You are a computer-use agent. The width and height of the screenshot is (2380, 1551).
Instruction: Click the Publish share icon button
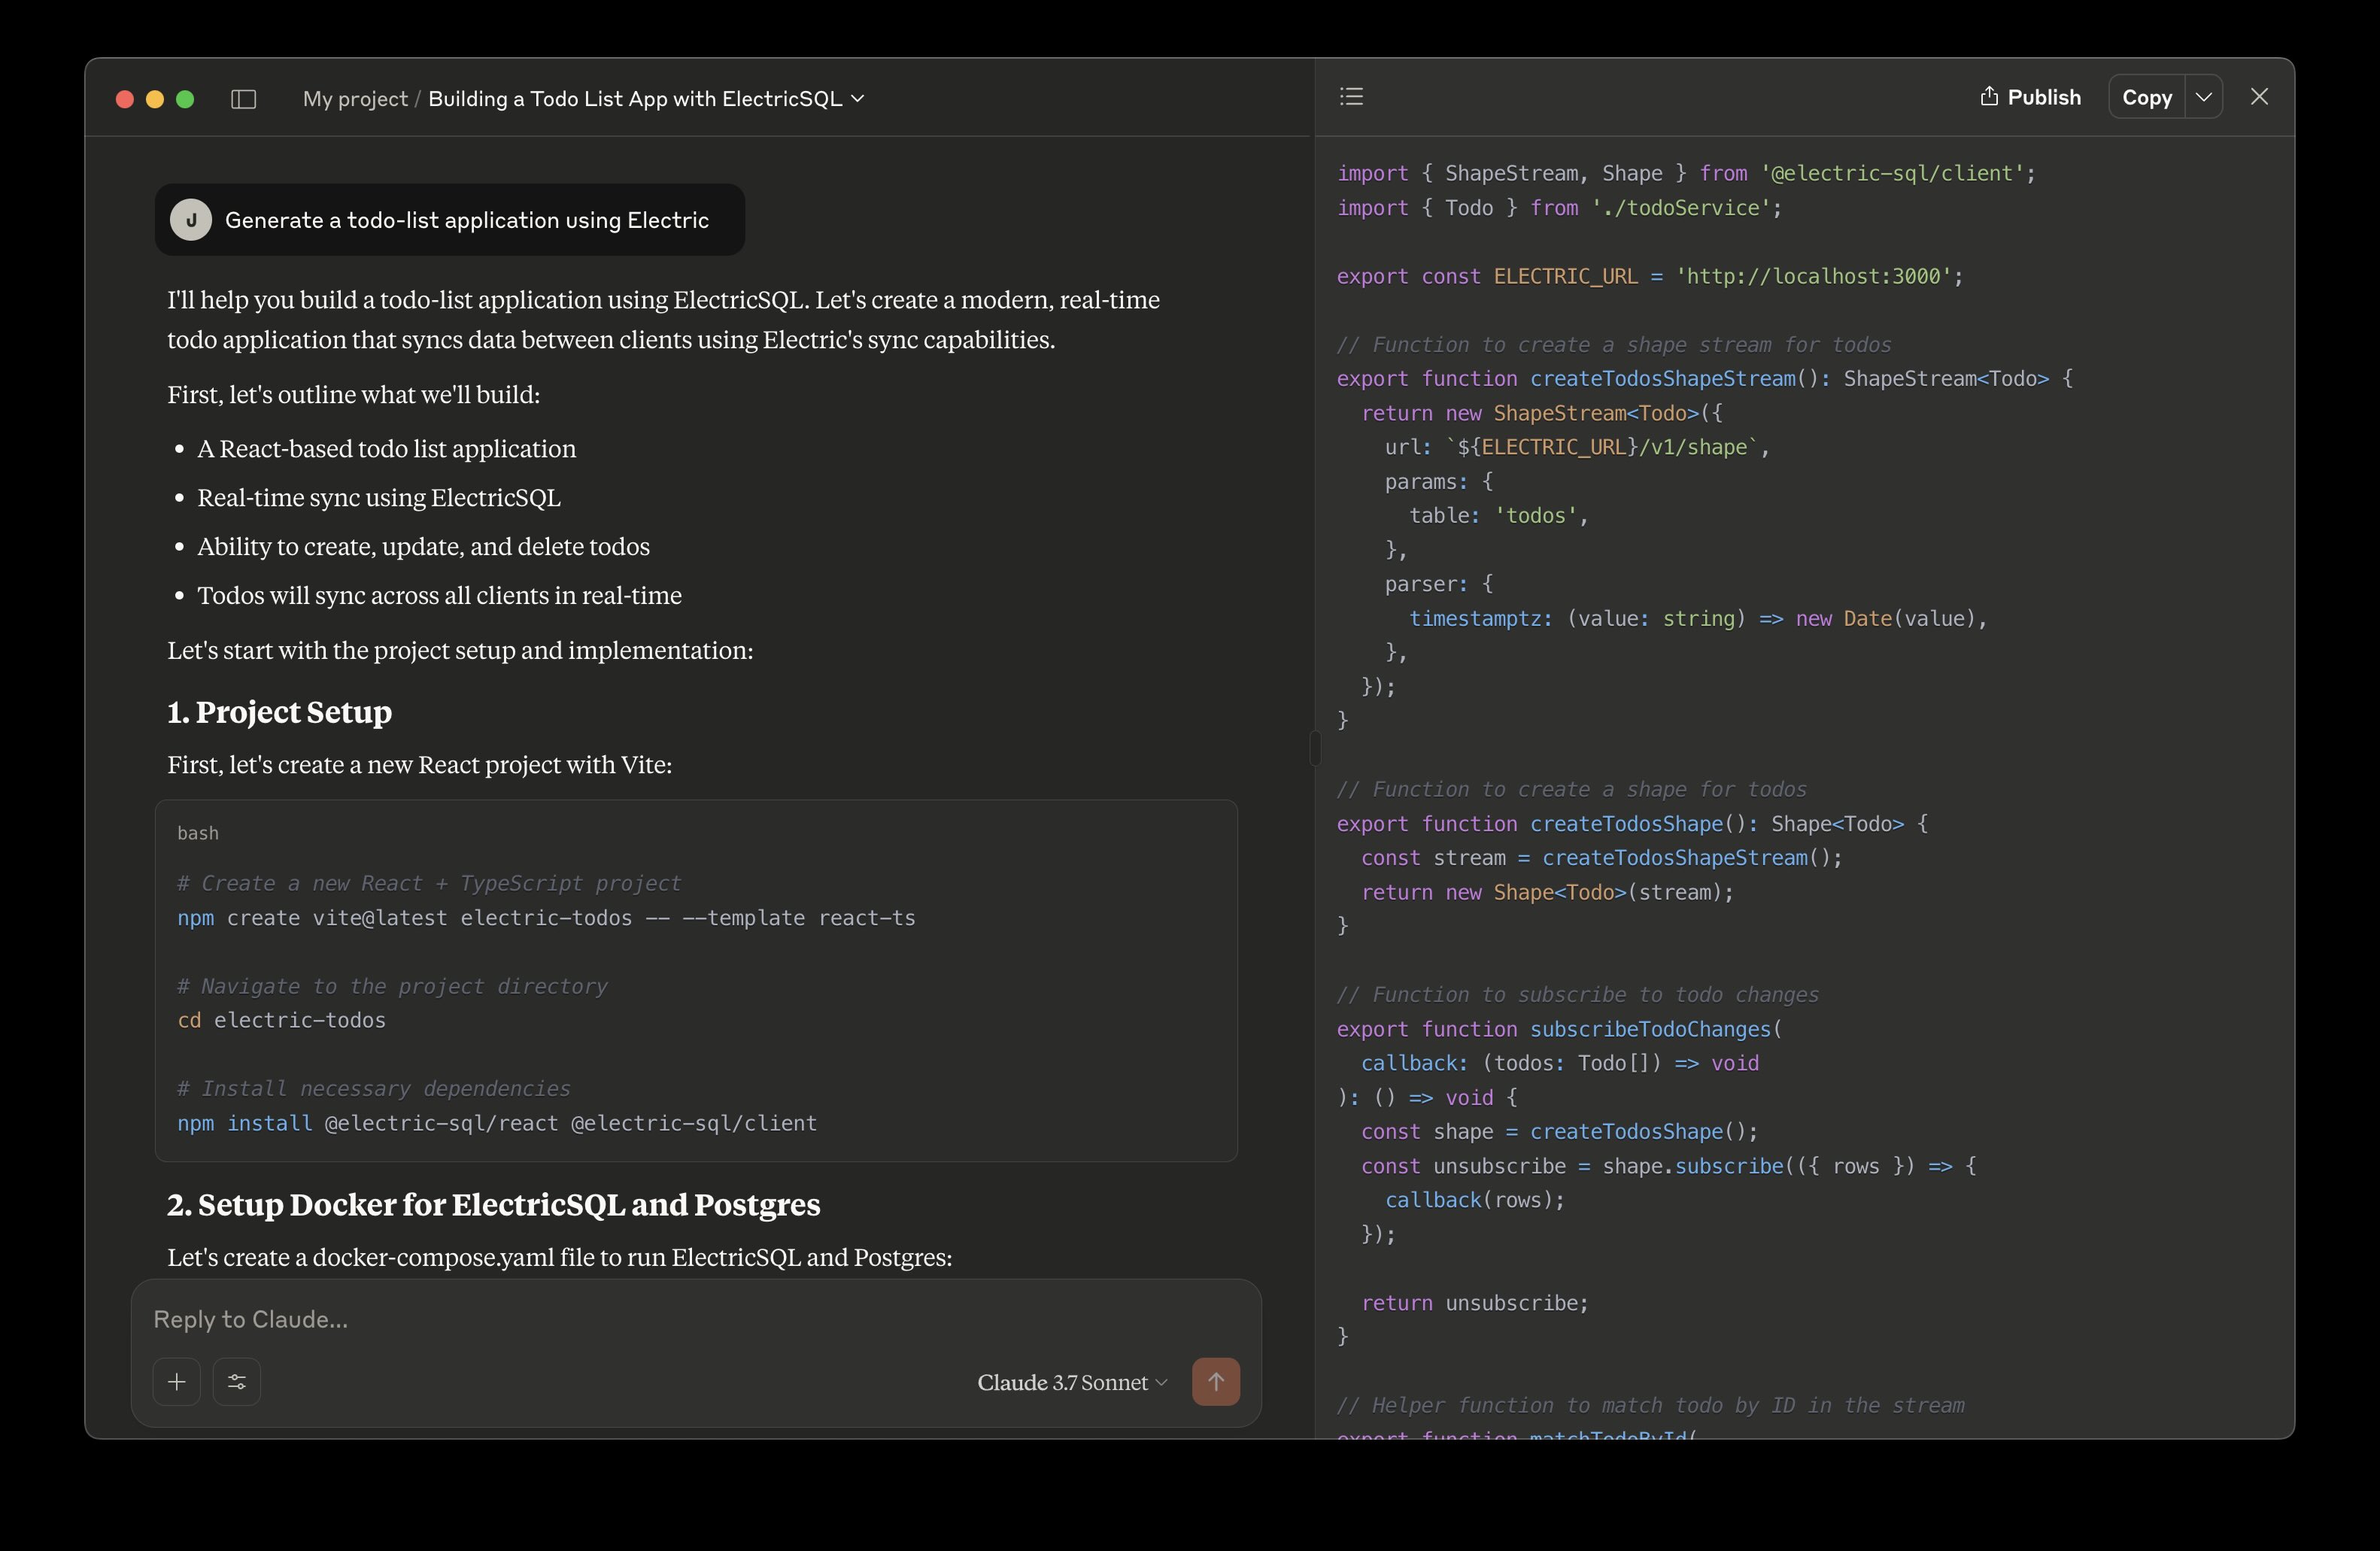(2030, 97)
